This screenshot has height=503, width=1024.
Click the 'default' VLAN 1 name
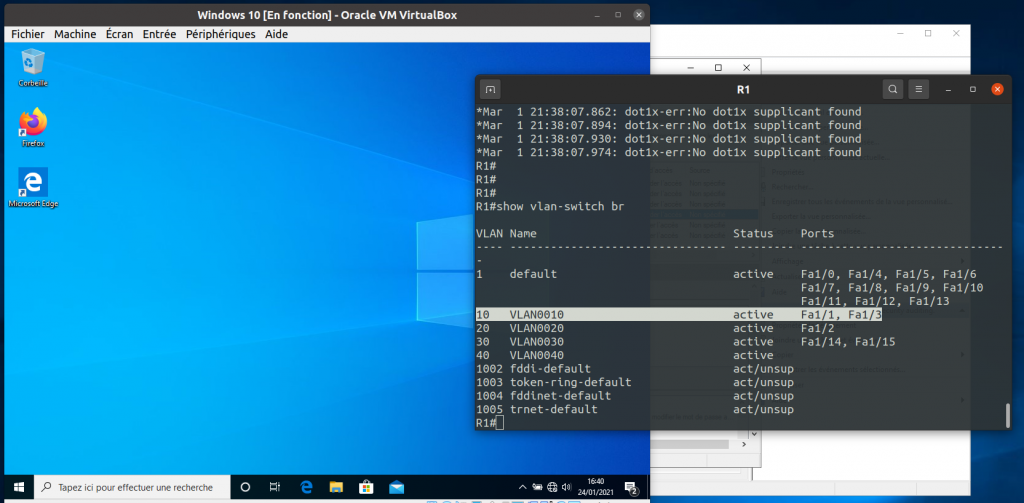tap(534, 274)
